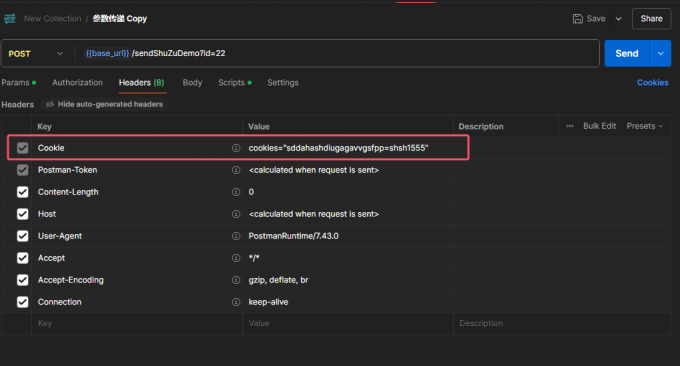This screenshot has width=680, height=366.
Task: Toggle the Cookie header checkbox
Action: [23, 148]
